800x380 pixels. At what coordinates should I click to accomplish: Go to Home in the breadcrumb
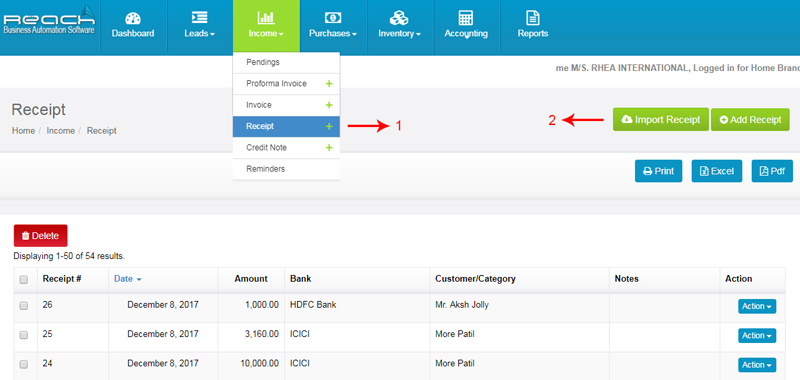[23, 131]
